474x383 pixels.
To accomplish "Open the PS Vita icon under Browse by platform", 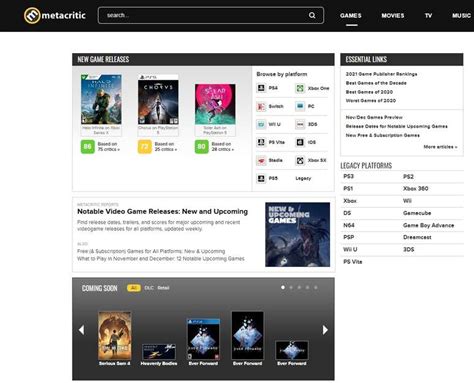I will click(261, 142).
